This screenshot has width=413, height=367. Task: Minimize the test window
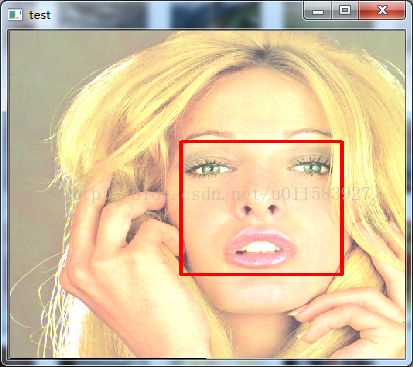point(318,11)
